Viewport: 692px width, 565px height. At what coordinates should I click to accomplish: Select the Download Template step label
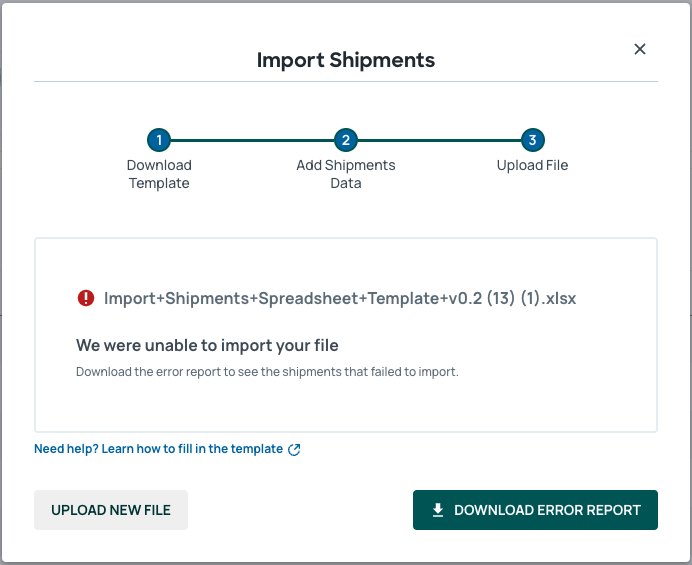pyautogui.click(x=159, y=174)
